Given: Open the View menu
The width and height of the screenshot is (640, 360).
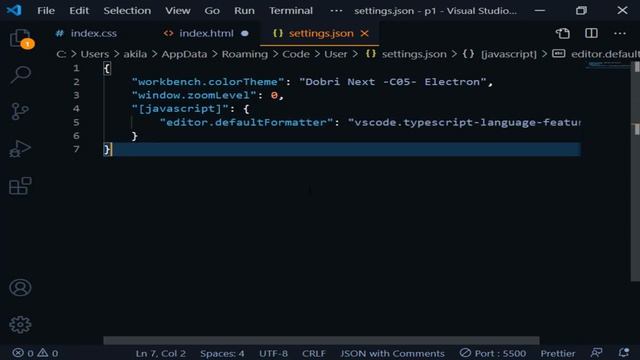Looking at the screenshot, I should pyautogui.click(x=178, y=11).
